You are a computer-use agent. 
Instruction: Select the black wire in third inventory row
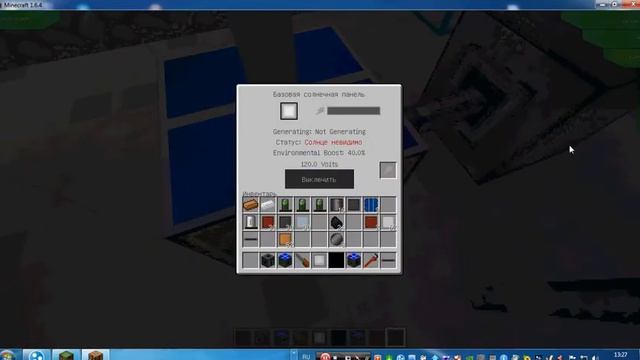point(250,239)
